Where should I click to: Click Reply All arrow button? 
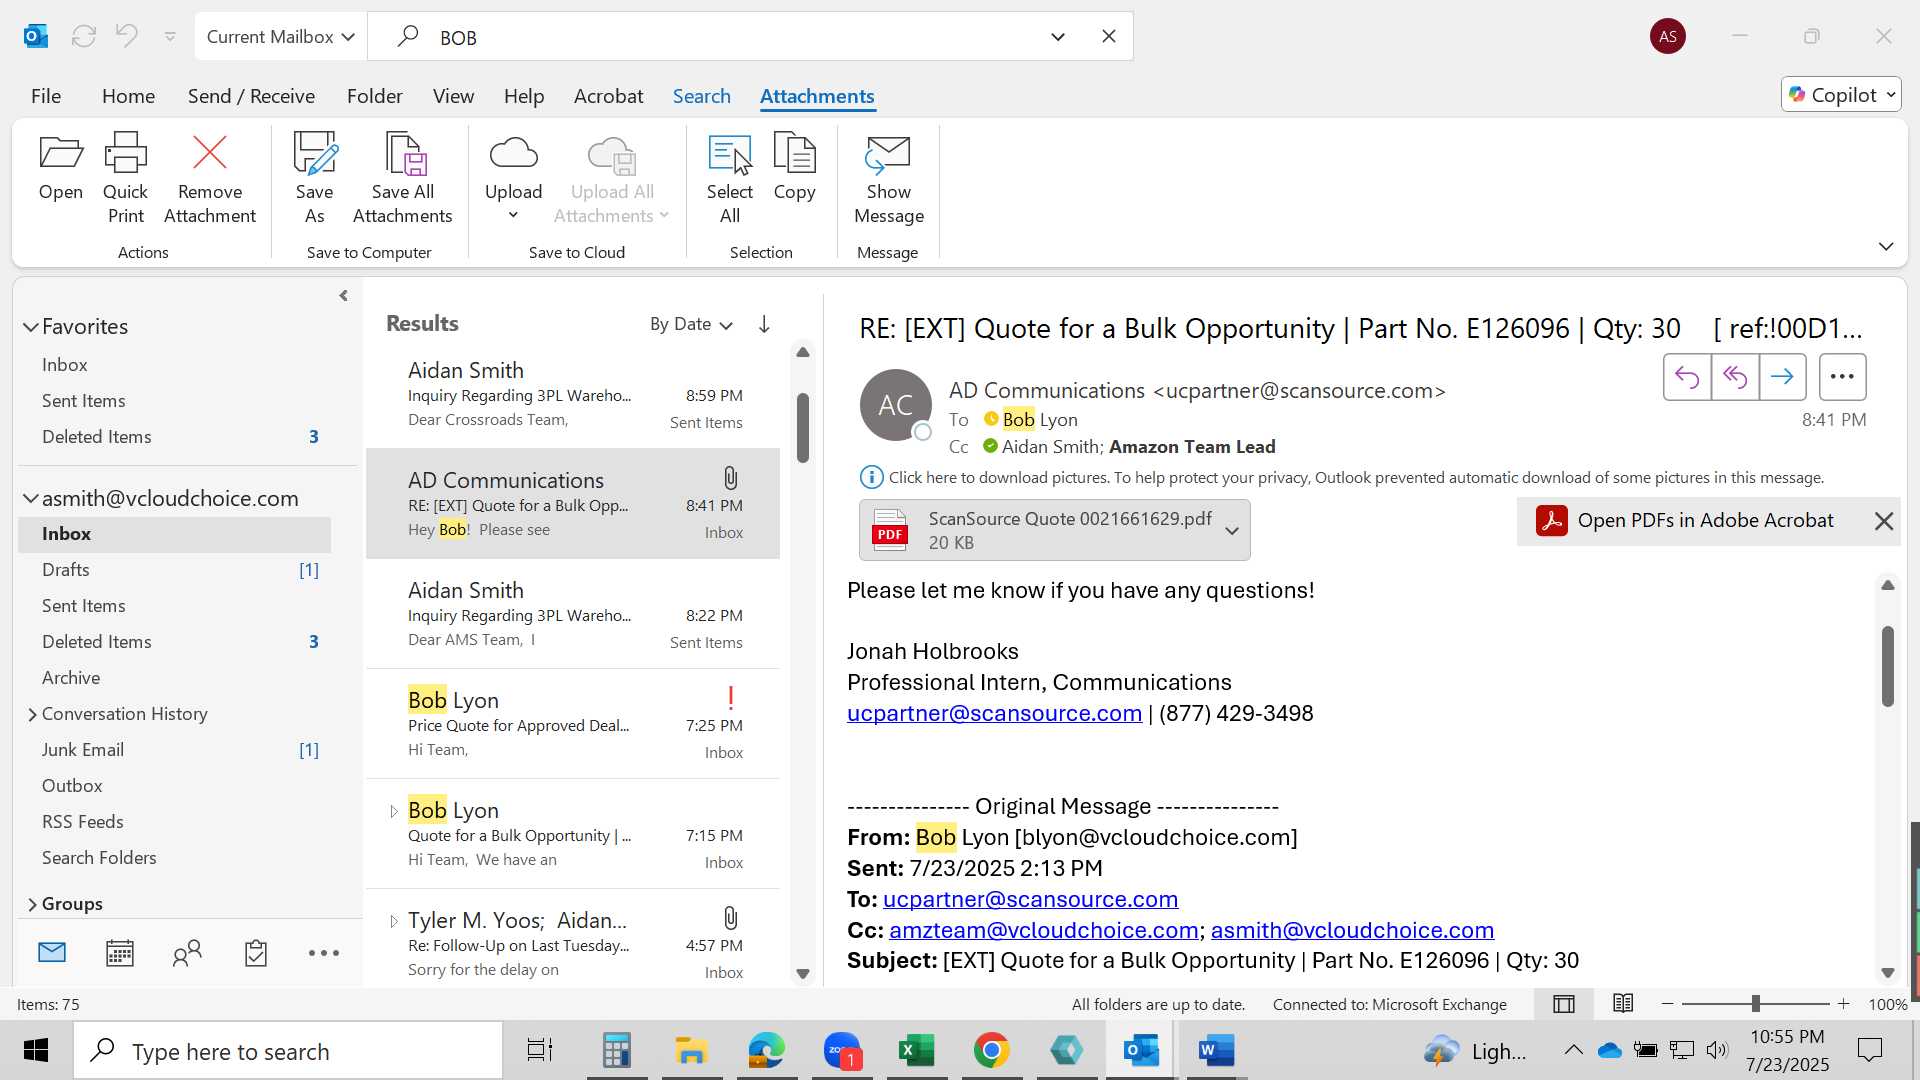tap(1735, 377)
